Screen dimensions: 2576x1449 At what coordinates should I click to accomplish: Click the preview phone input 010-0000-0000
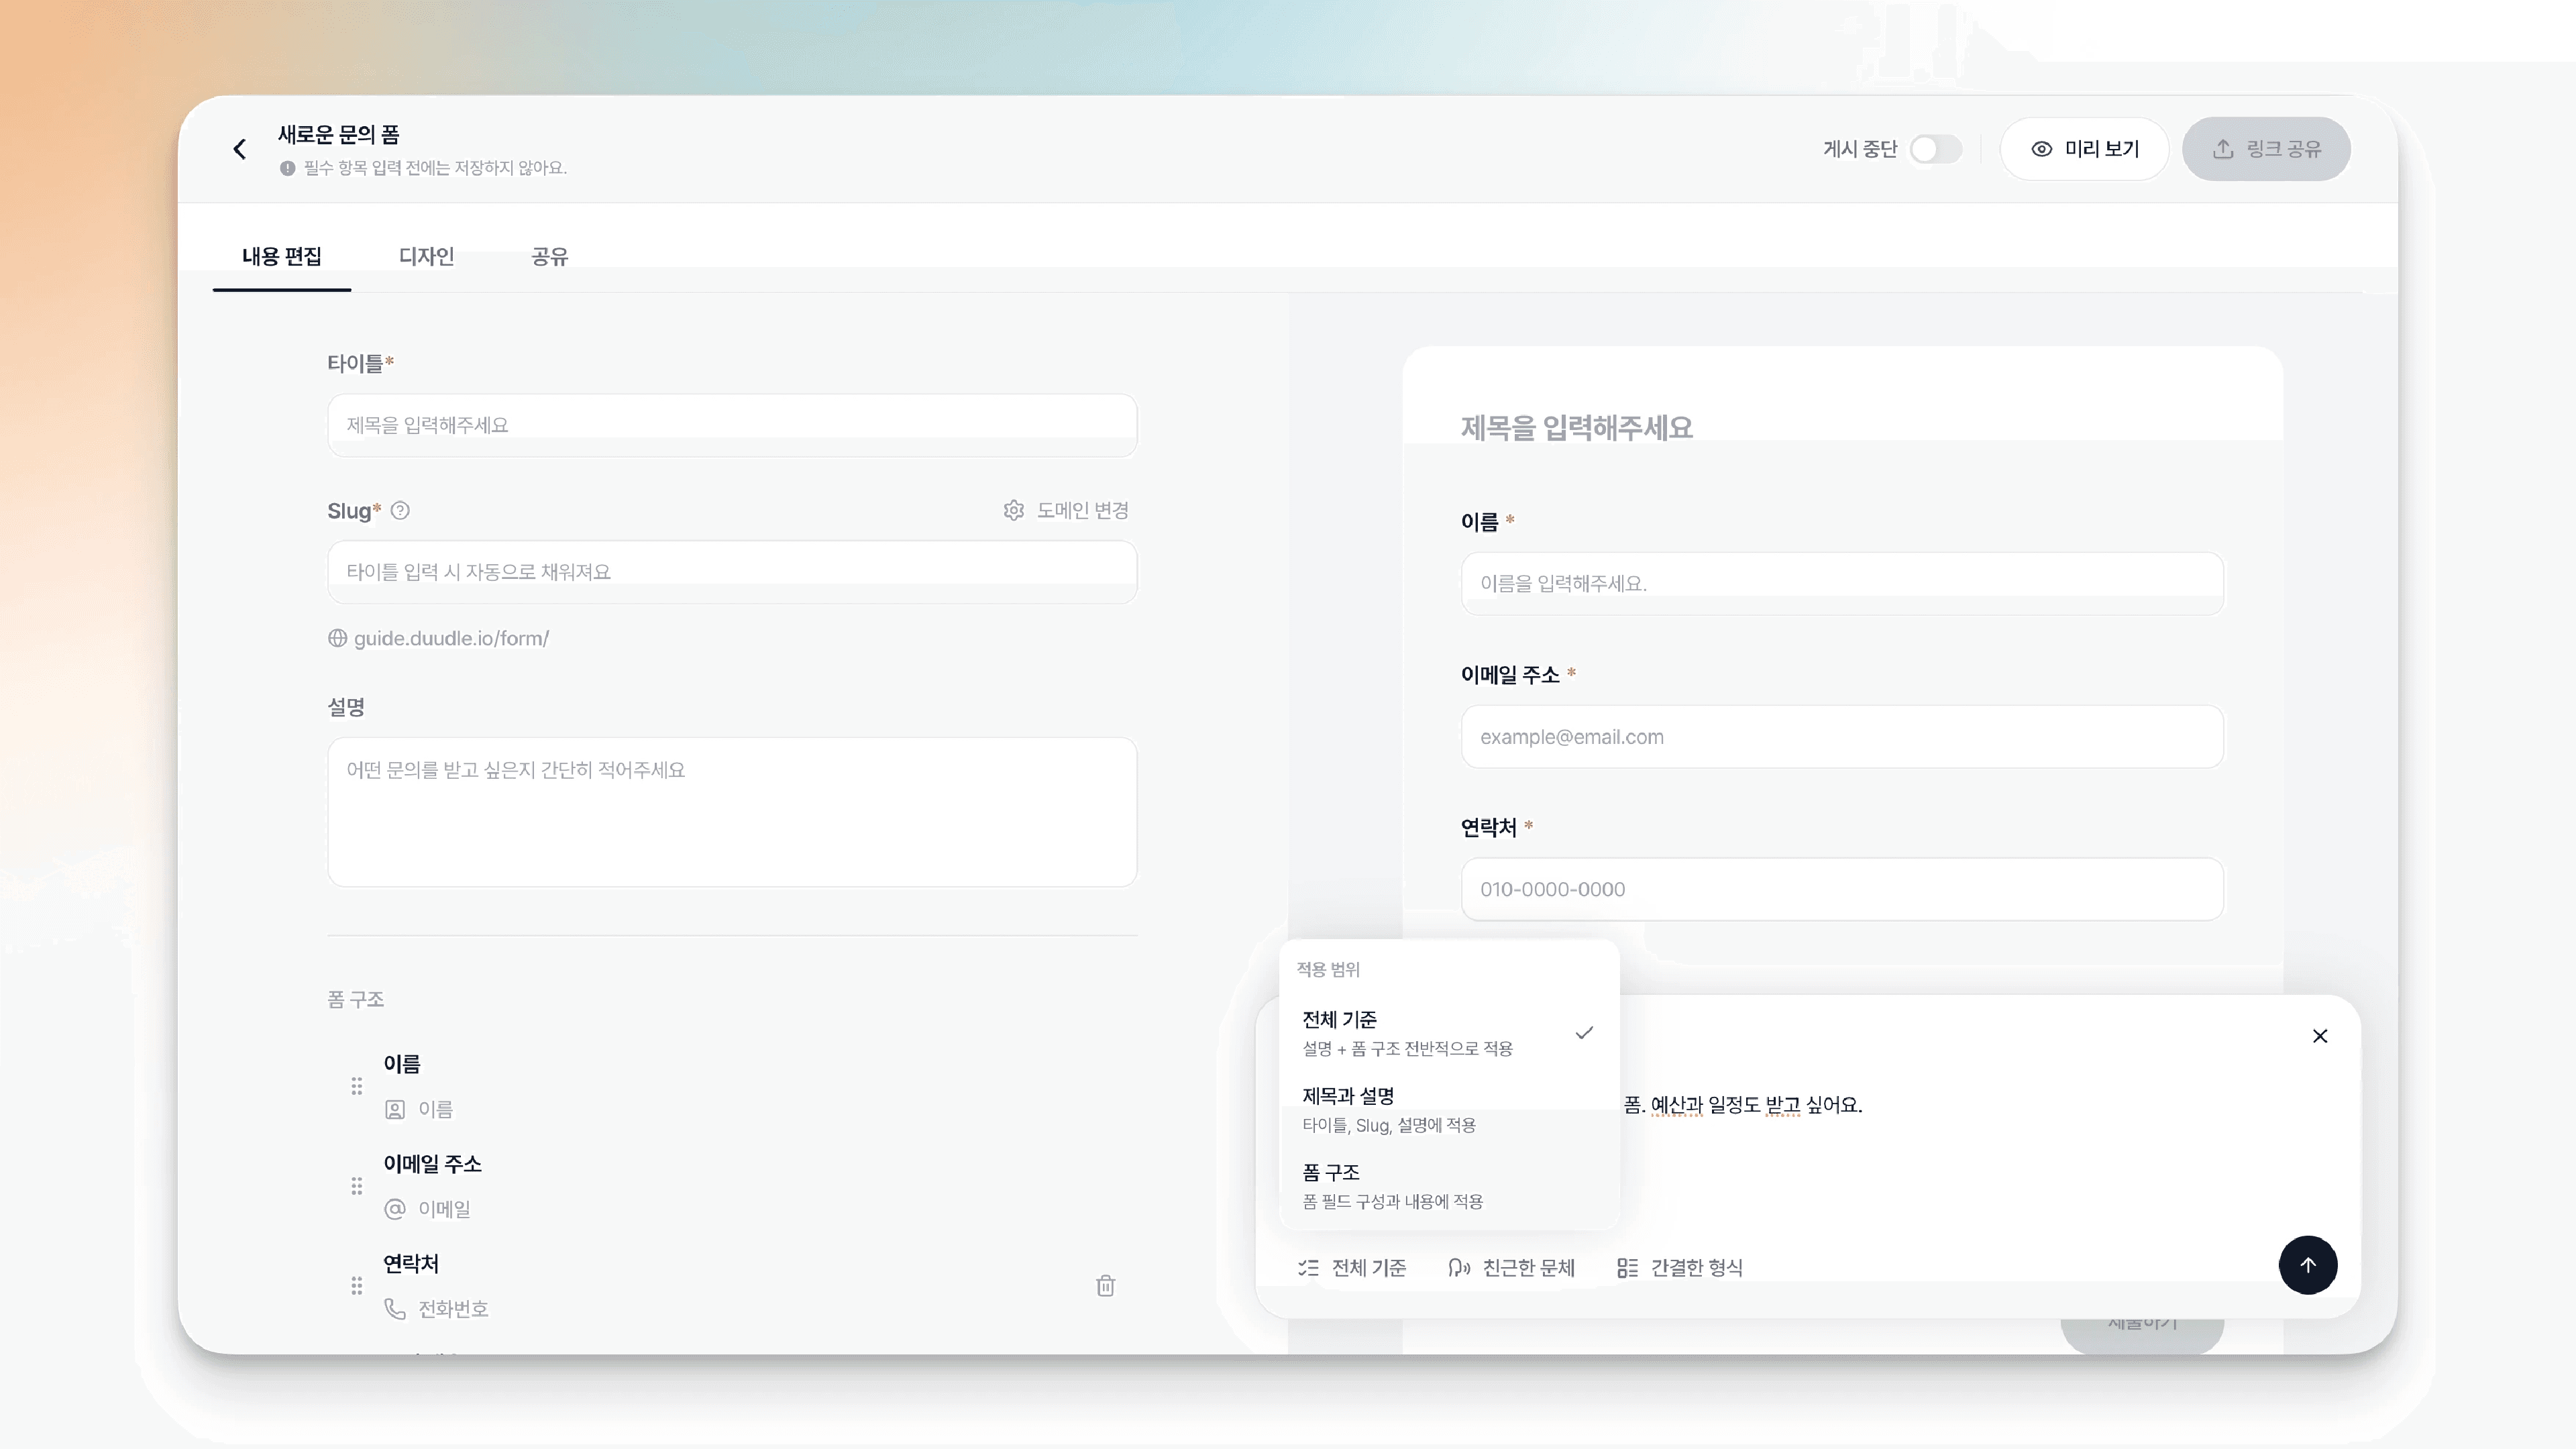coord(1842,890)
